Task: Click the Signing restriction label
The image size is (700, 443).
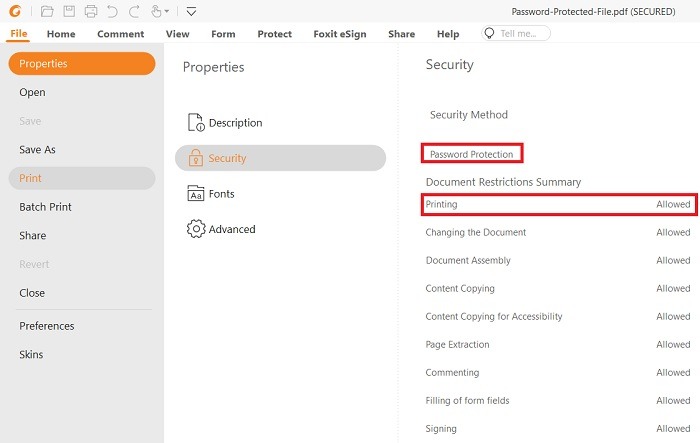Action: pos(441,429)
